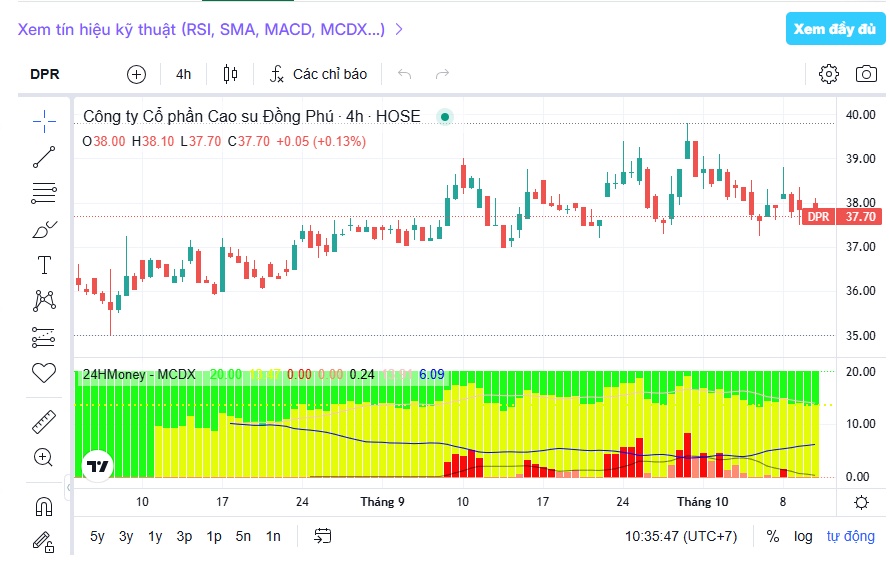Click the Tháng 9 date label

383,502
